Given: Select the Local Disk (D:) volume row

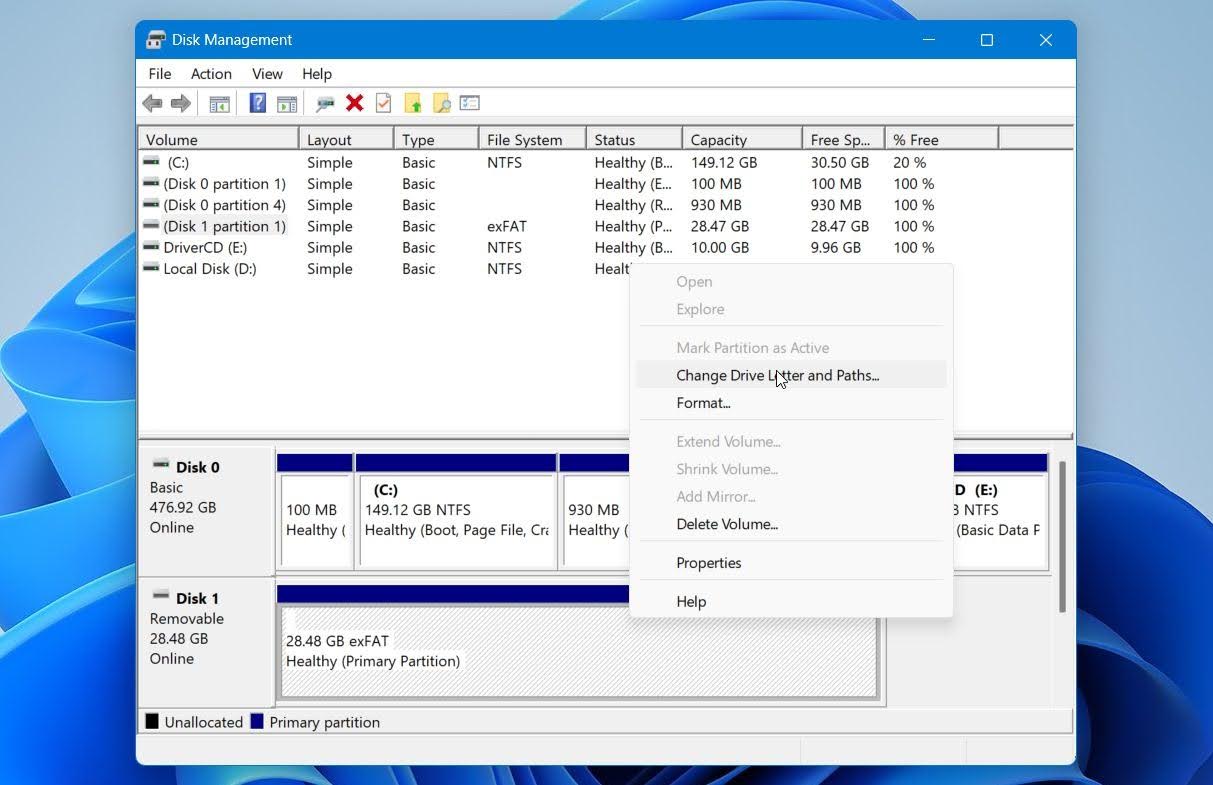Looking at the screenshot, I should point(384,268).
